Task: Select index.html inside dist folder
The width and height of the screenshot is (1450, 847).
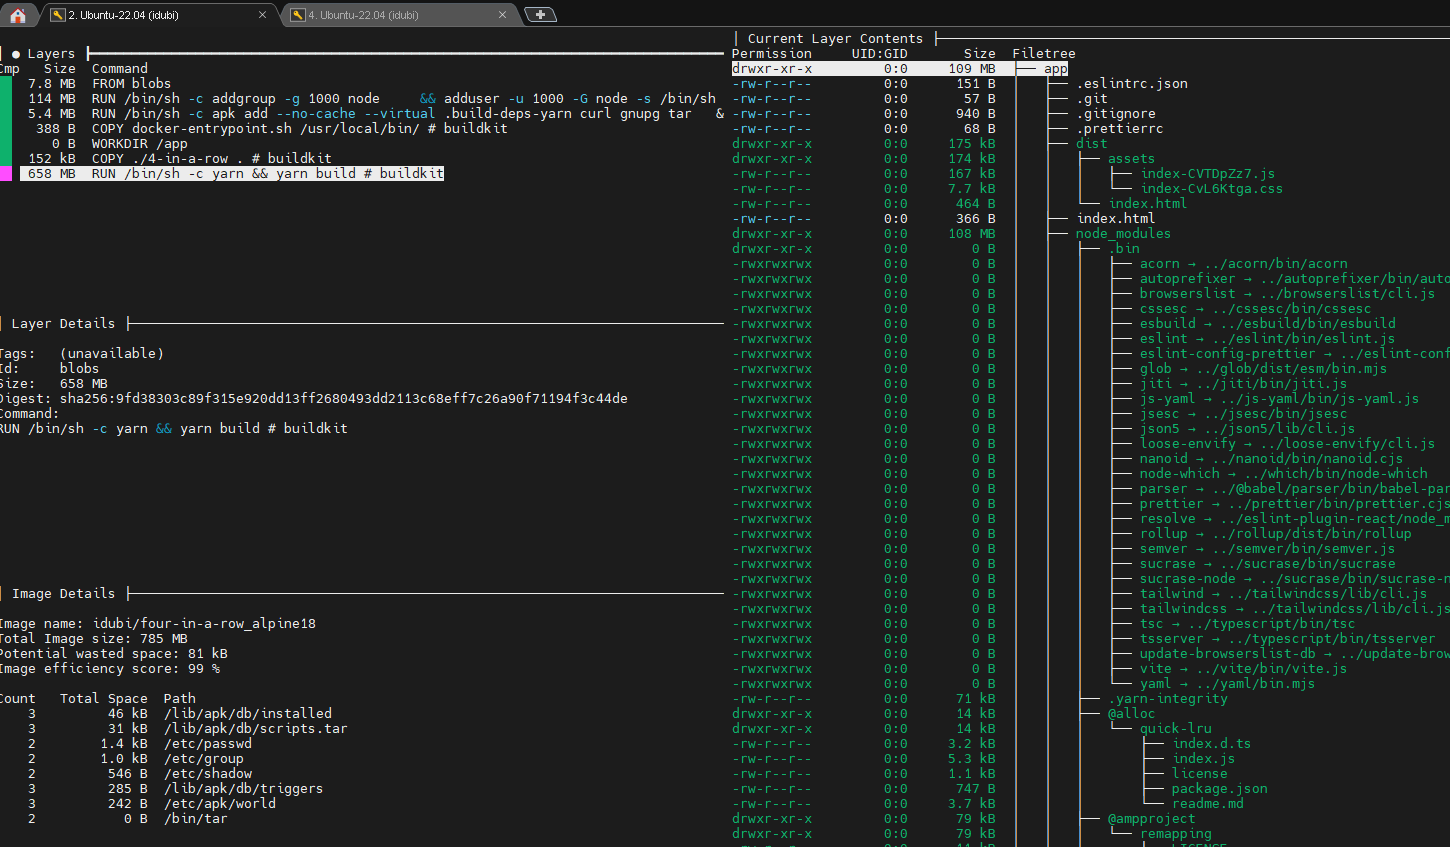Action: pyautogui.click(x=1148, y=203)
